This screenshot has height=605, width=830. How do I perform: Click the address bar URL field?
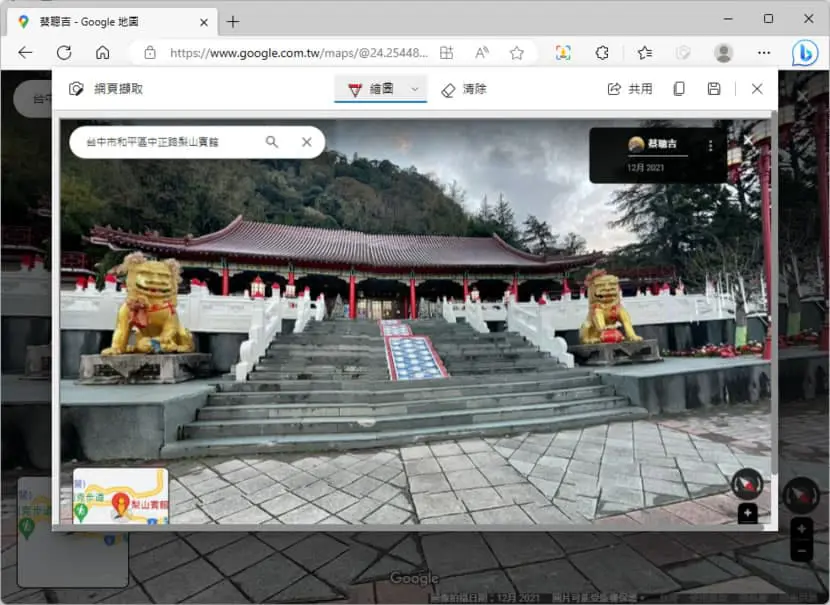(298, 53)
